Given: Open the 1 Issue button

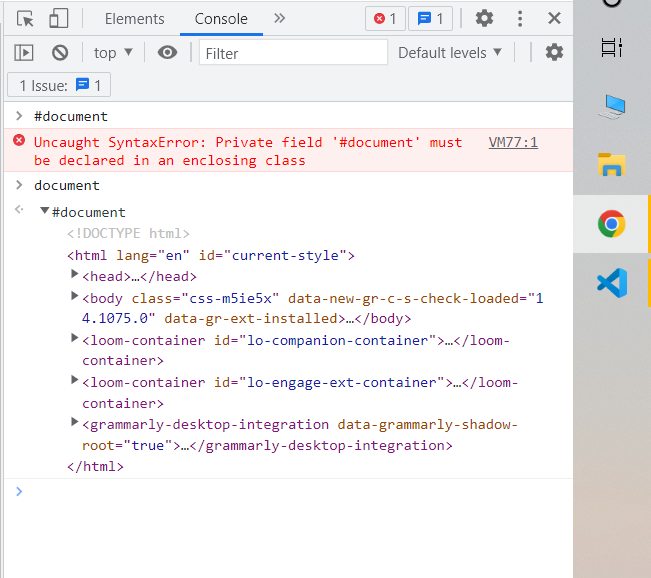Looking at the screenshot, I should (59, 85).
